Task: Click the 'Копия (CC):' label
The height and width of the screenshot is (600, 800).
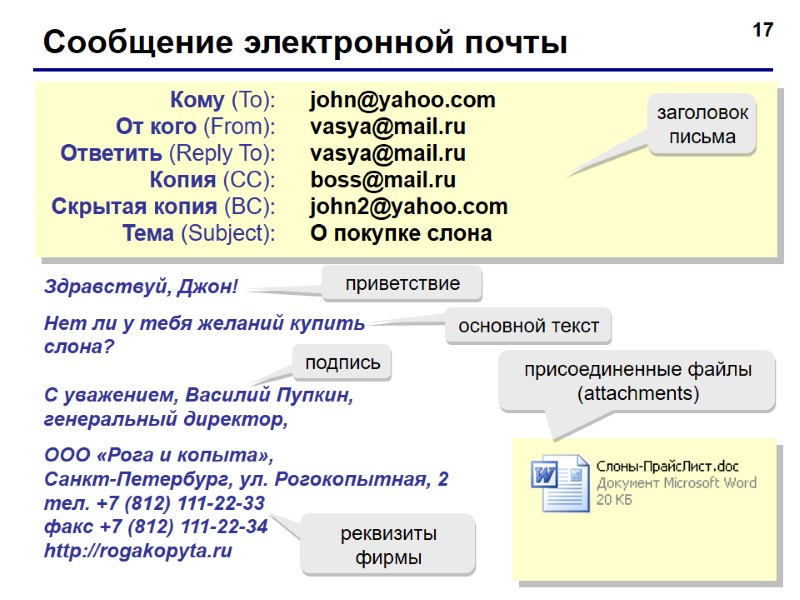Action: point(212,180)
